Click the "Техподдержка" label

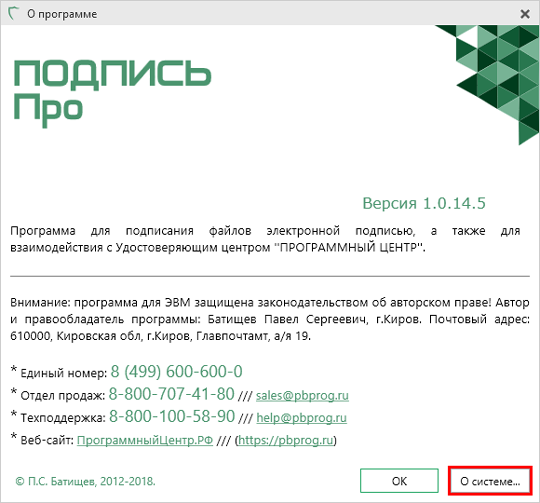(63, 418)
